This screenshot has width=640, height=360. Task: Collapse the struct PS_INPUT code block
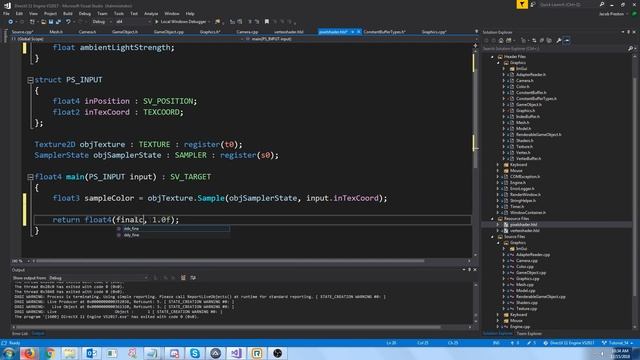(30, 80)
